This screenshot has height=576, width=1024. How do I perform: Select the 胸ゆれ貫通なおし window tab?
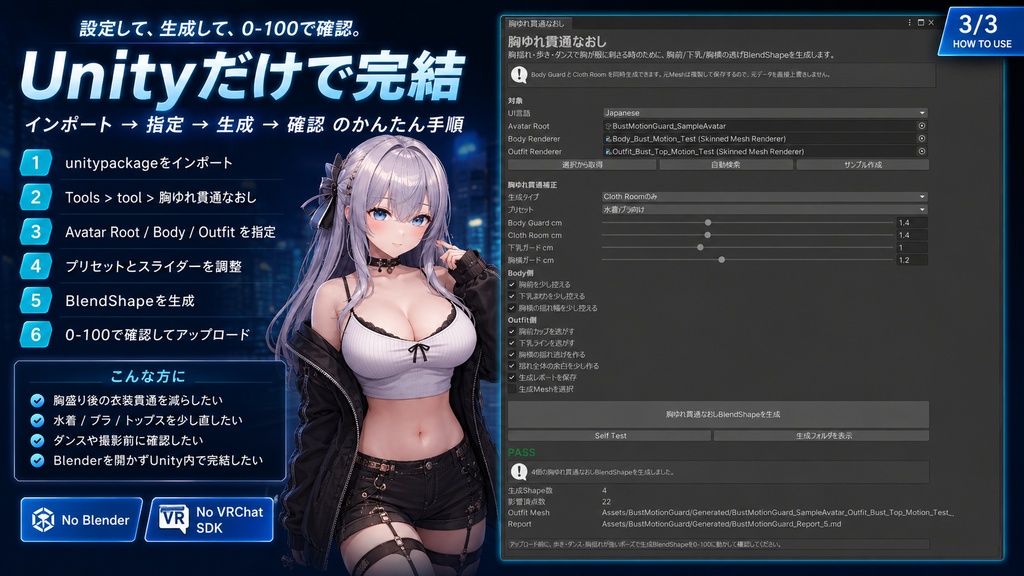(537, 24)
